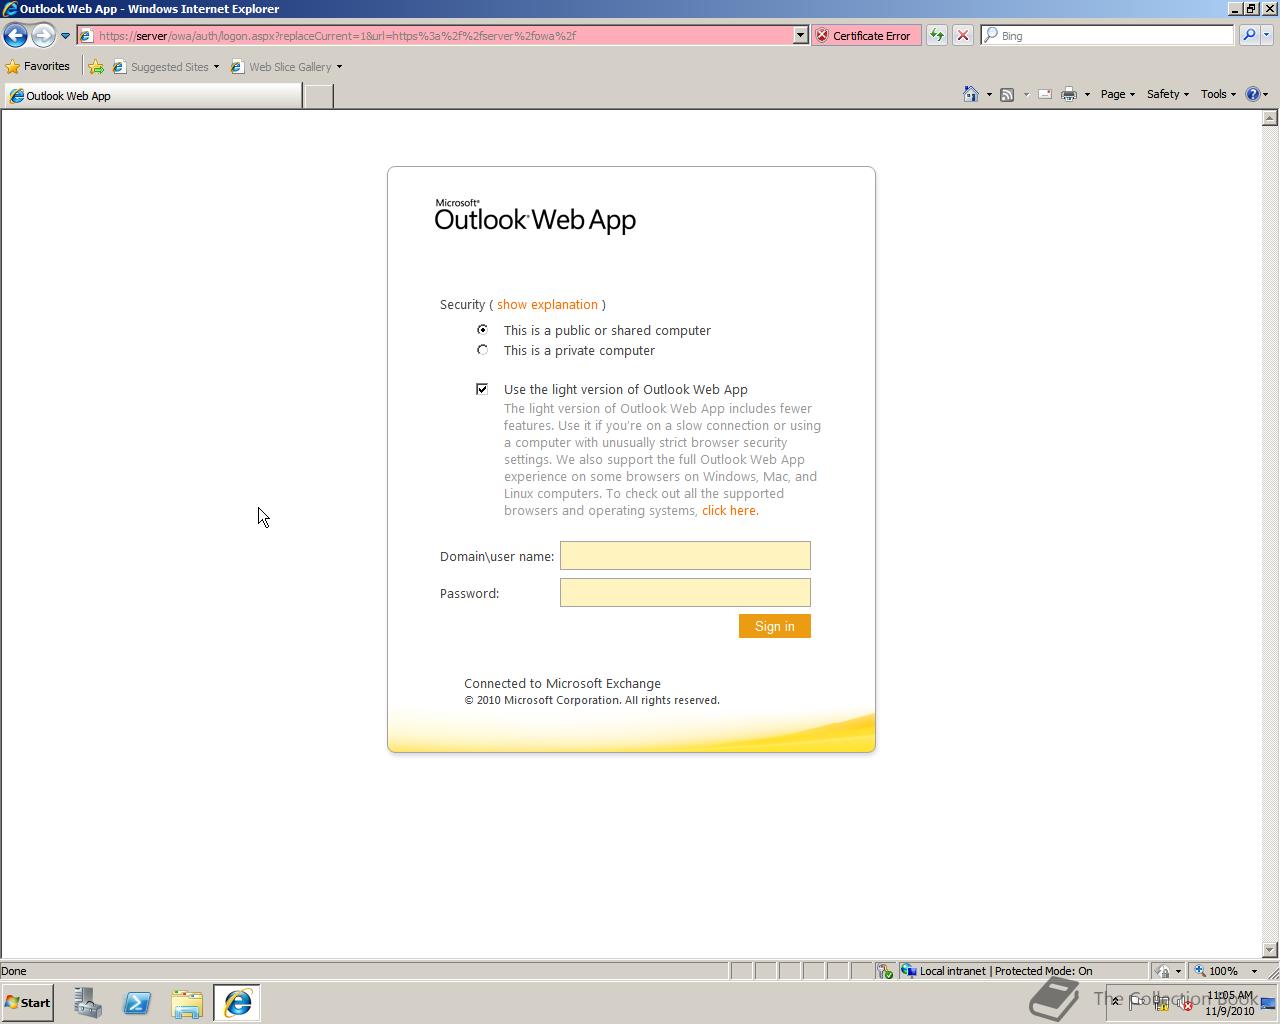The width and height of the screenshot is (1280, 1024).
Task: Open Suggested Sites in favorites bar
Action: pyautogui.click(x=166, y=67)
